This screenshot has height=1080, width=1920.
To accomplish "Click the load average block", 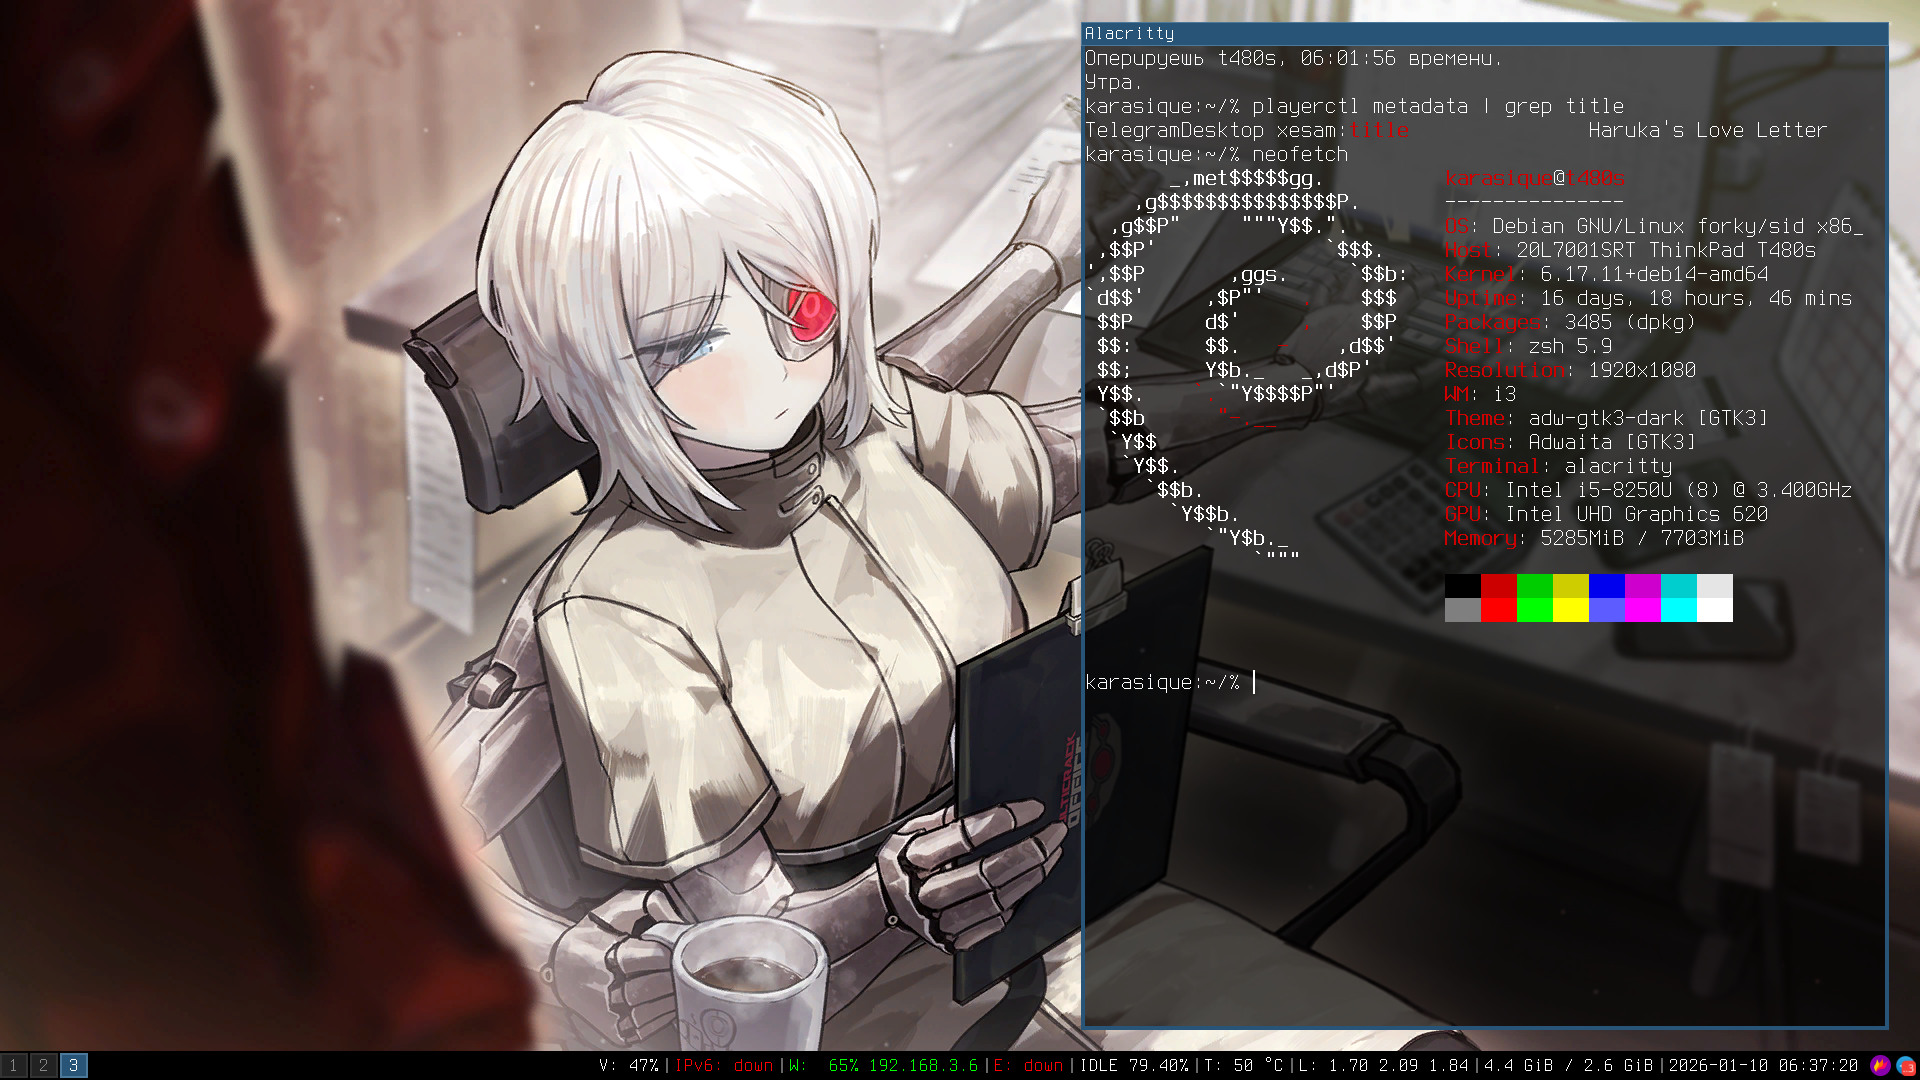I will click(1383, 1065).
